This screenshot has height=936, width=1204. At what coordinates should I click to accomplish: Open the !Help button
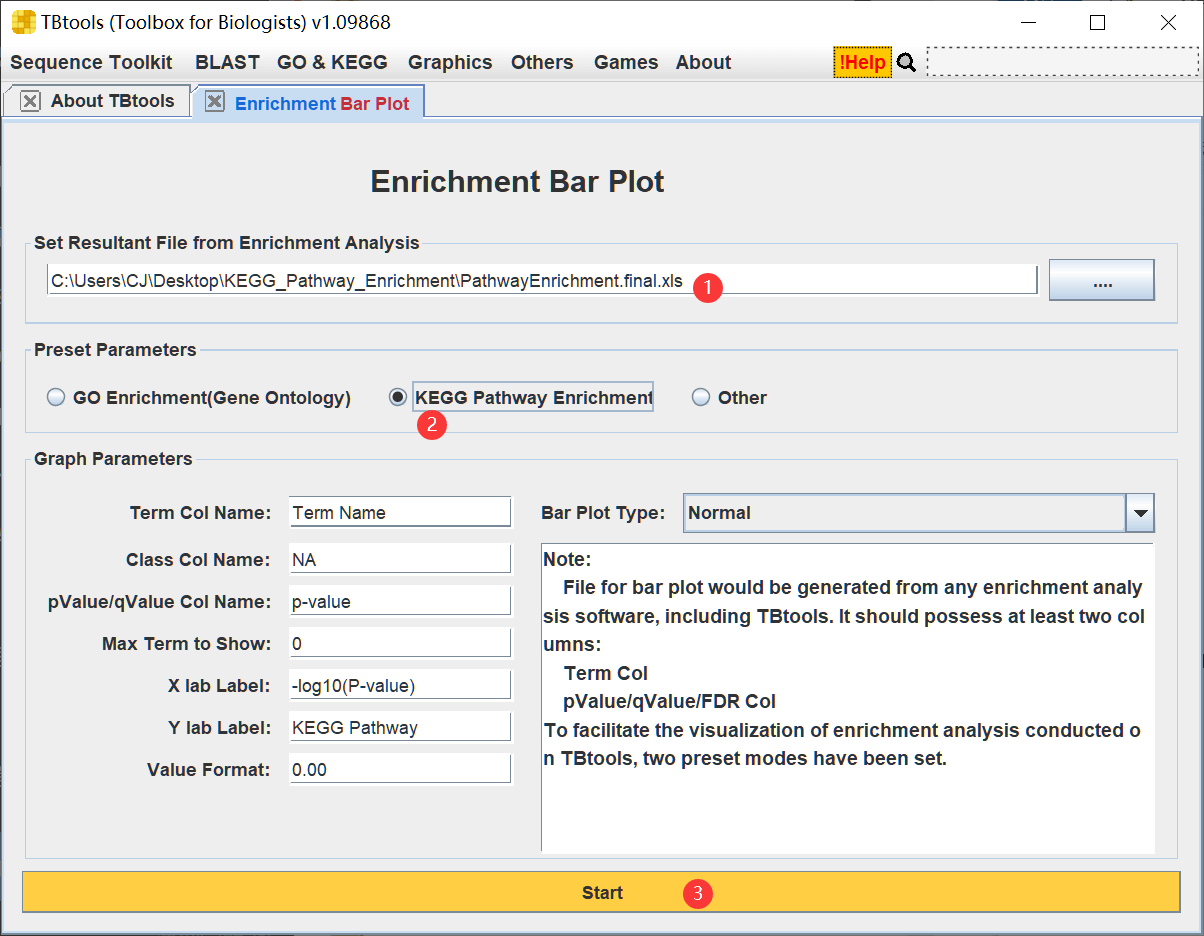[862, 62]
